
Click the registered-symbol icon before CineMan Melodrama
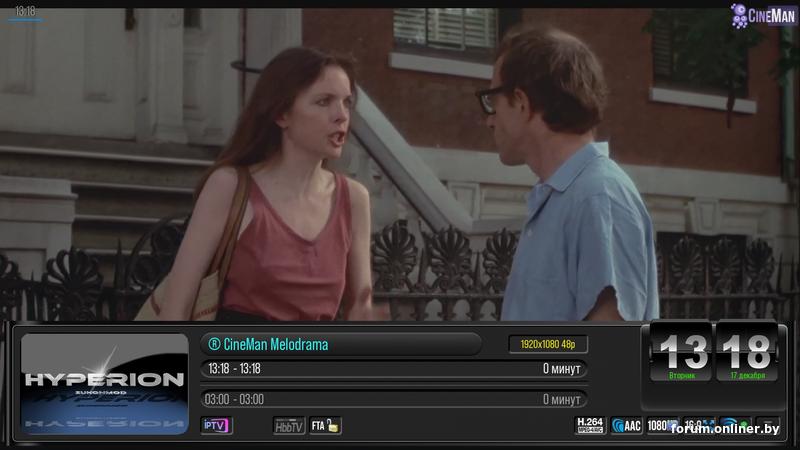tap(214, 344)
